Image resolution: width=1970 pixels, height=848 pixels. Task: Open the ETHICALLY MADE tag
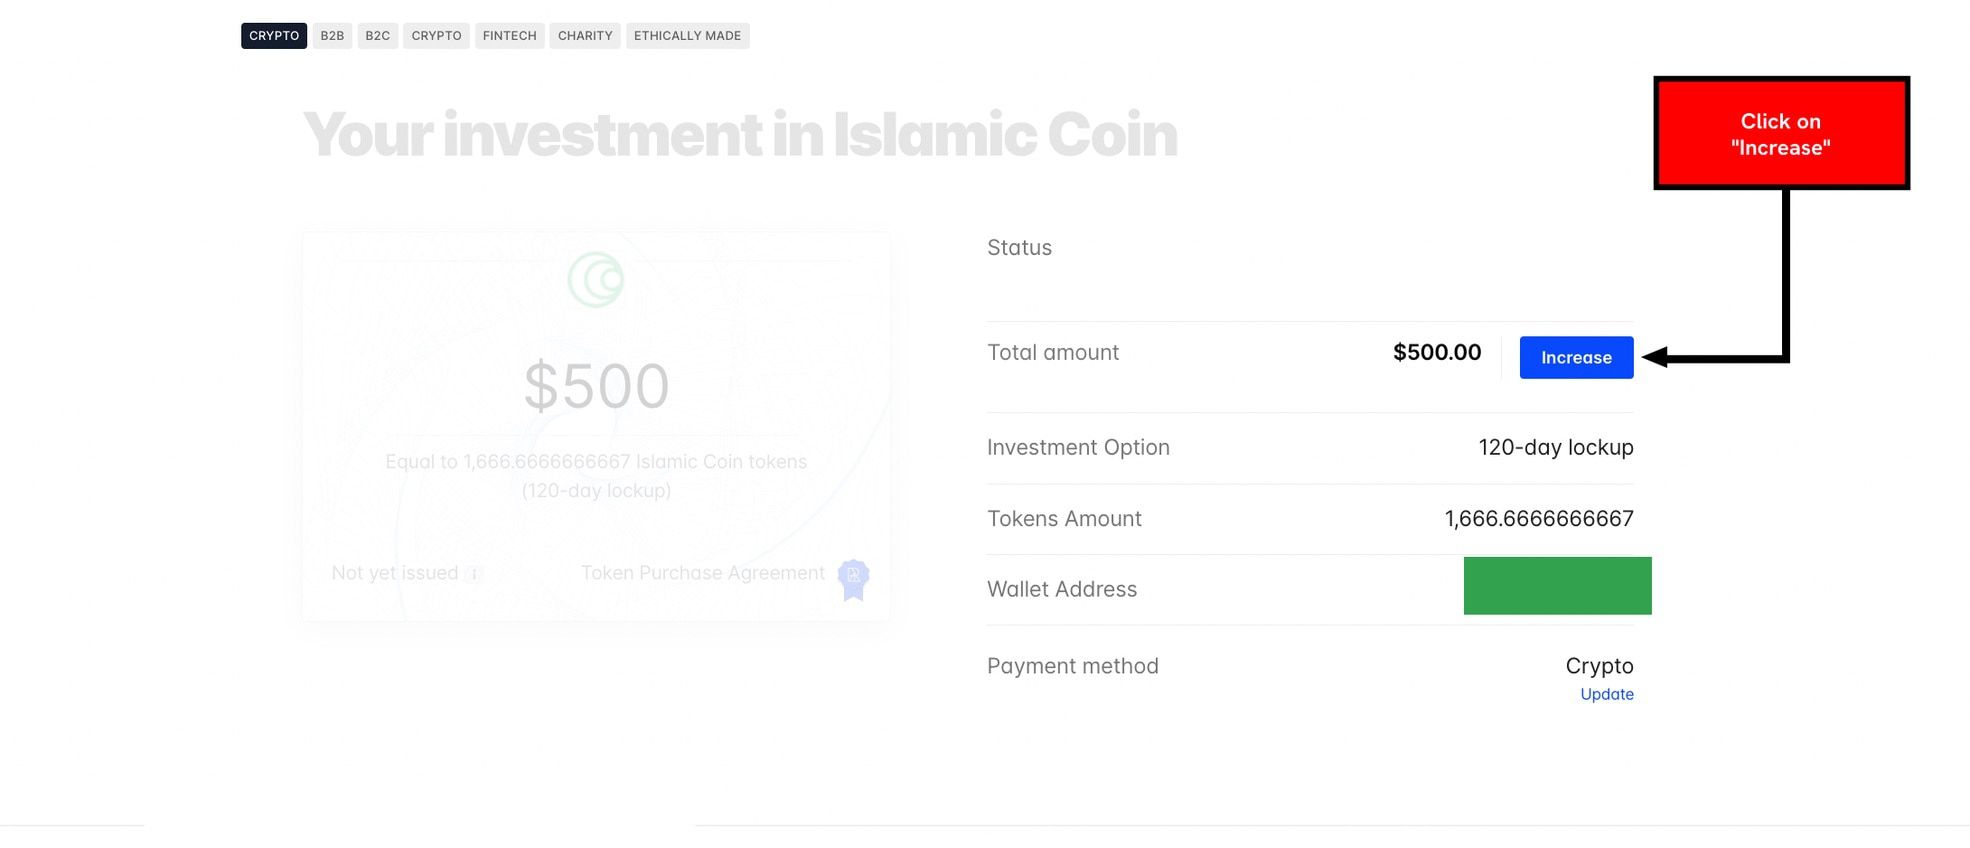687,36
